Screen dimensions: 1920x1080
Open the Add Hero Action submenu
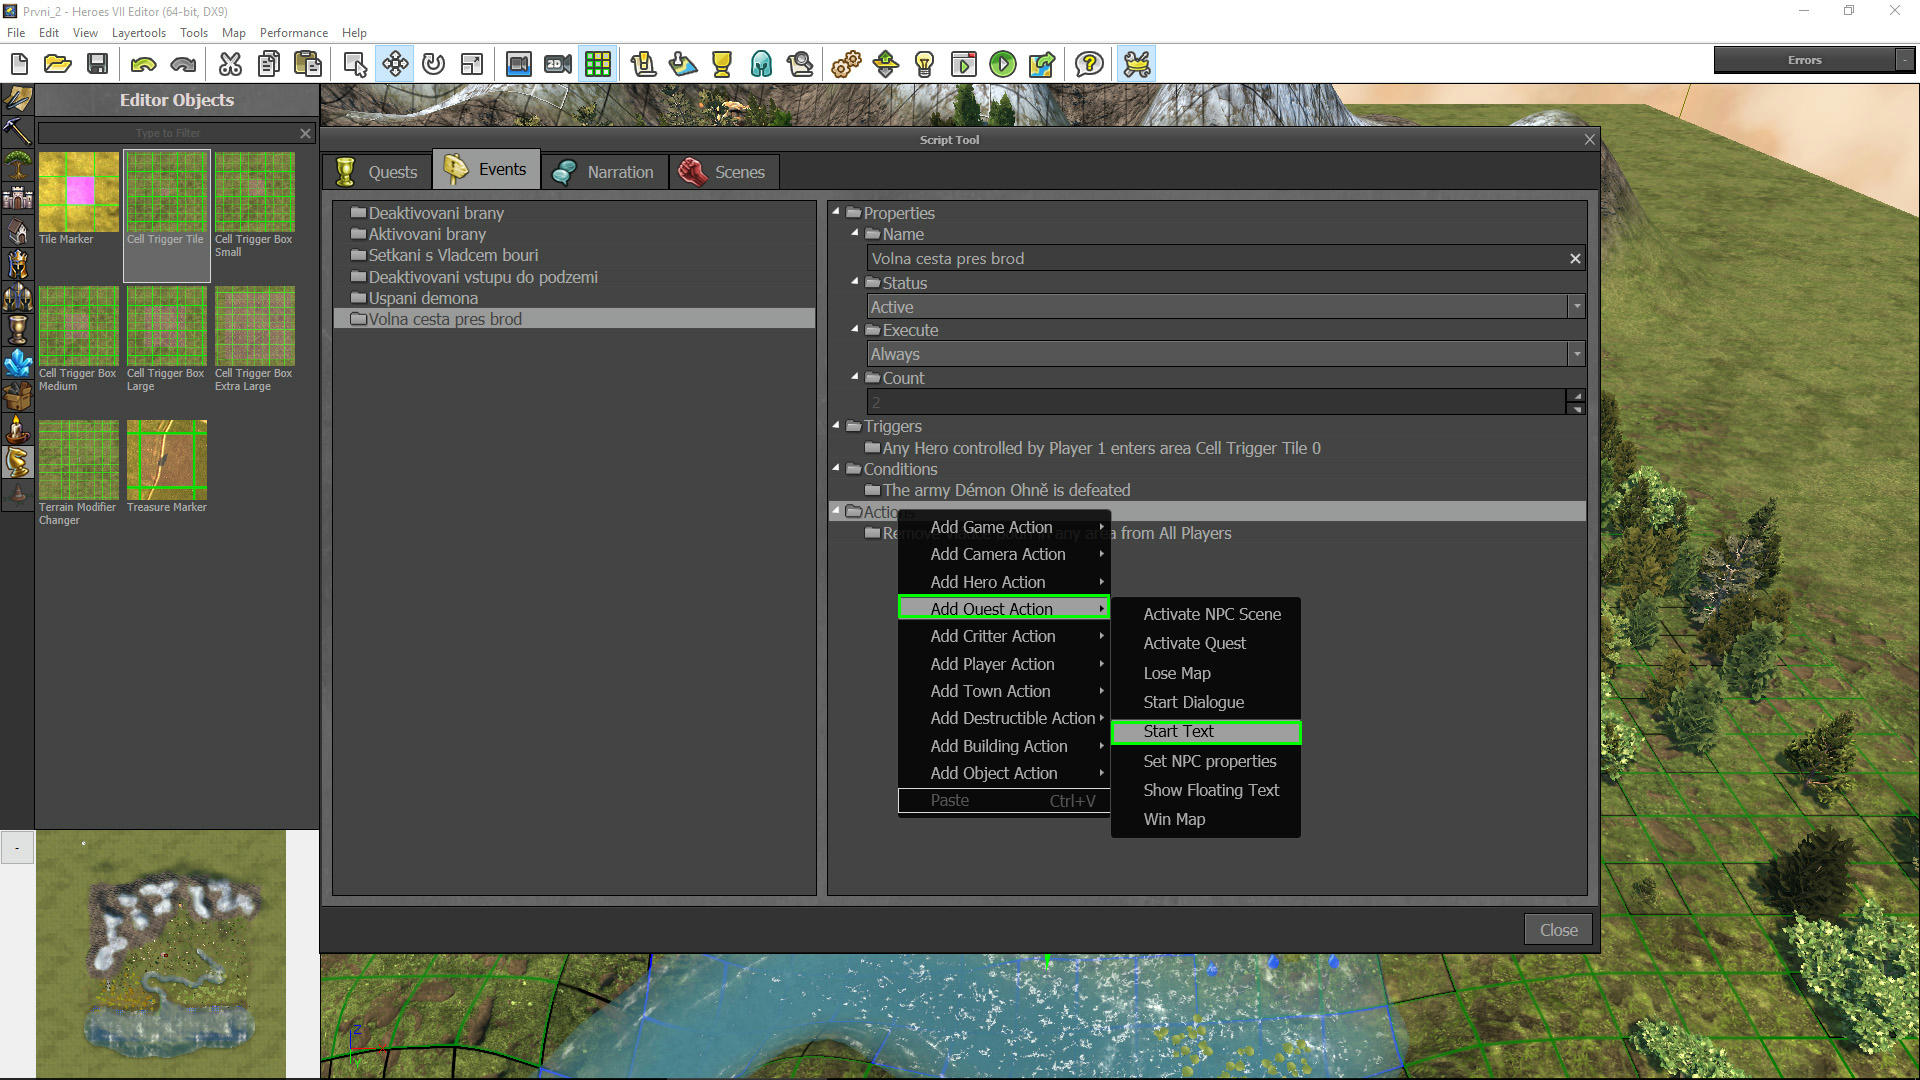tap(1004, 582)
